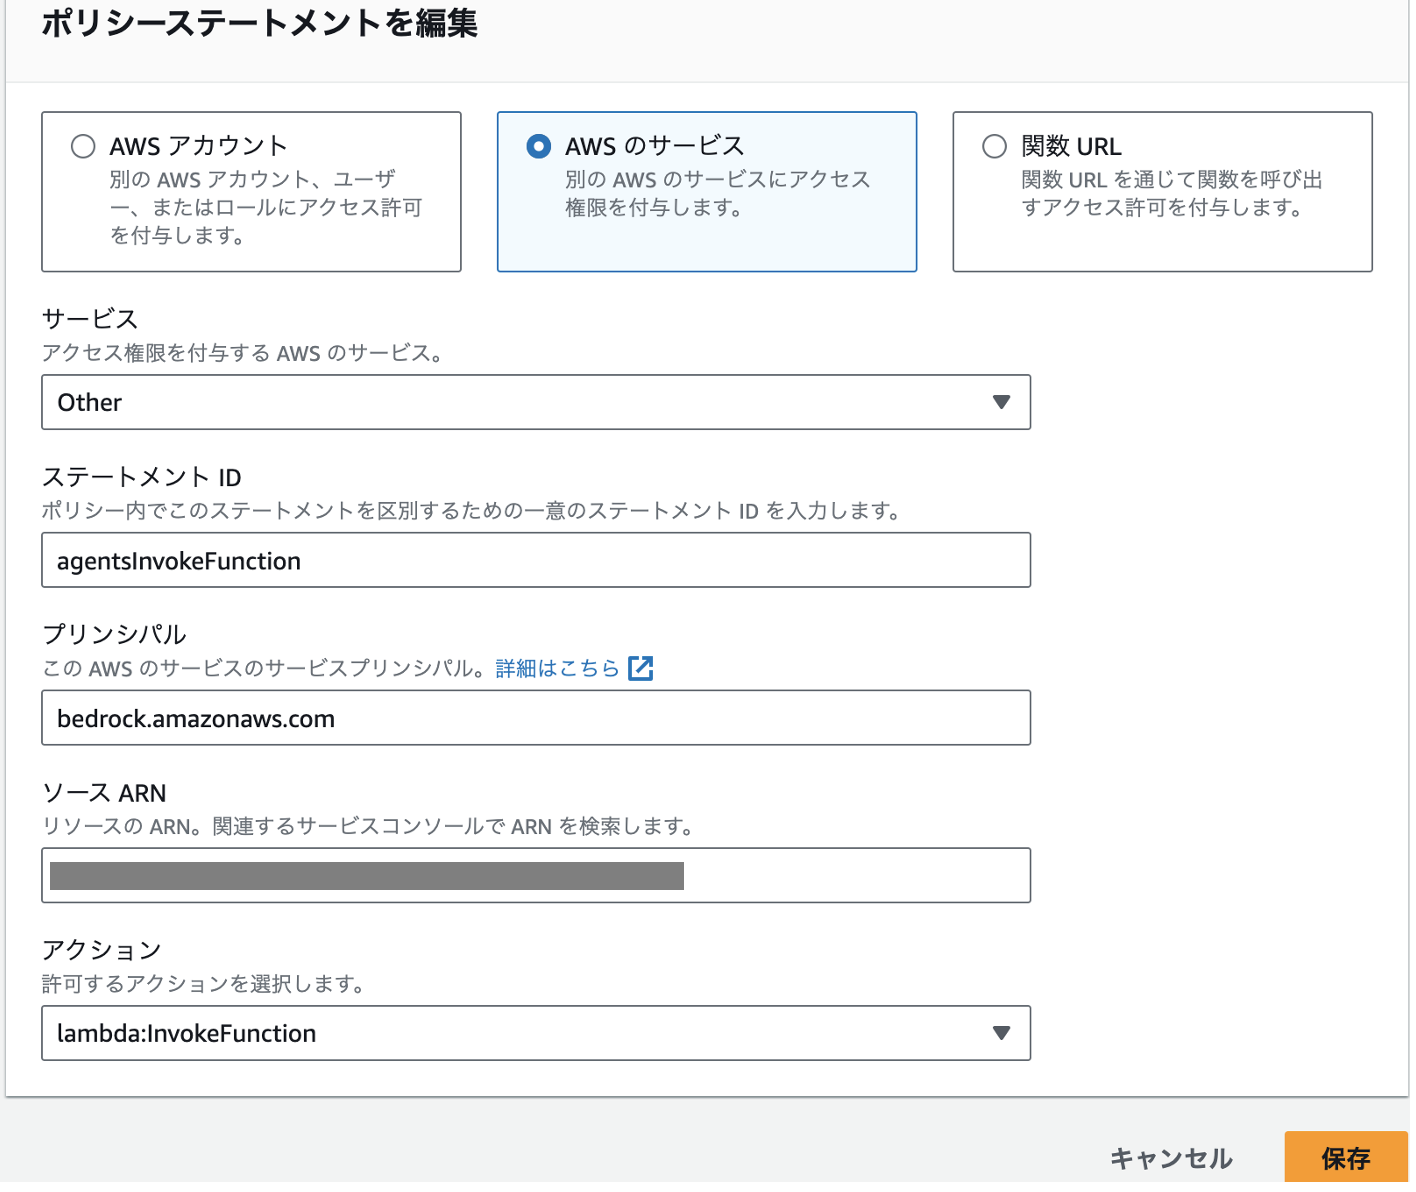The height and width of the screenshot is (1192, 1416).
Task: Click the 詳細はこちら link
Action: coord(557,669)
